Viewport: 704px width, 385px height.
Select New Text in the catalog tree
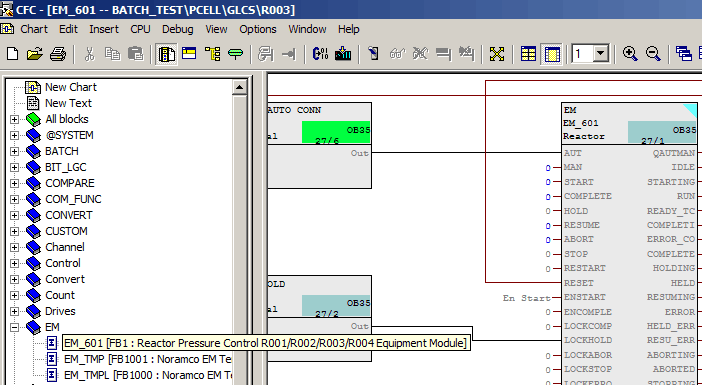68,103
